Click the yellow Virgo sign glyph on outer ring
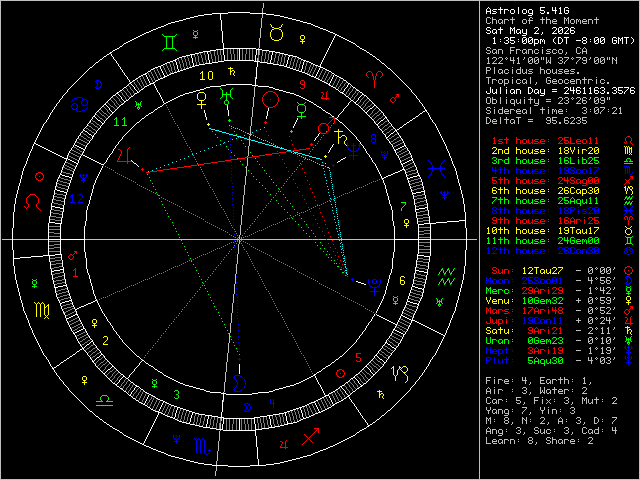The width and height of the screenshot is (640, 480). (42, 310)
